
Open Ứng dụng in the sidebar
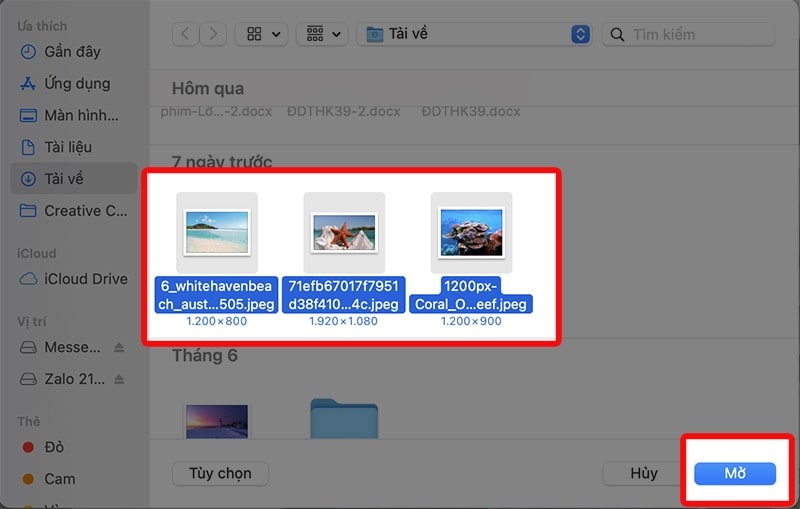[x=76, y=83]
